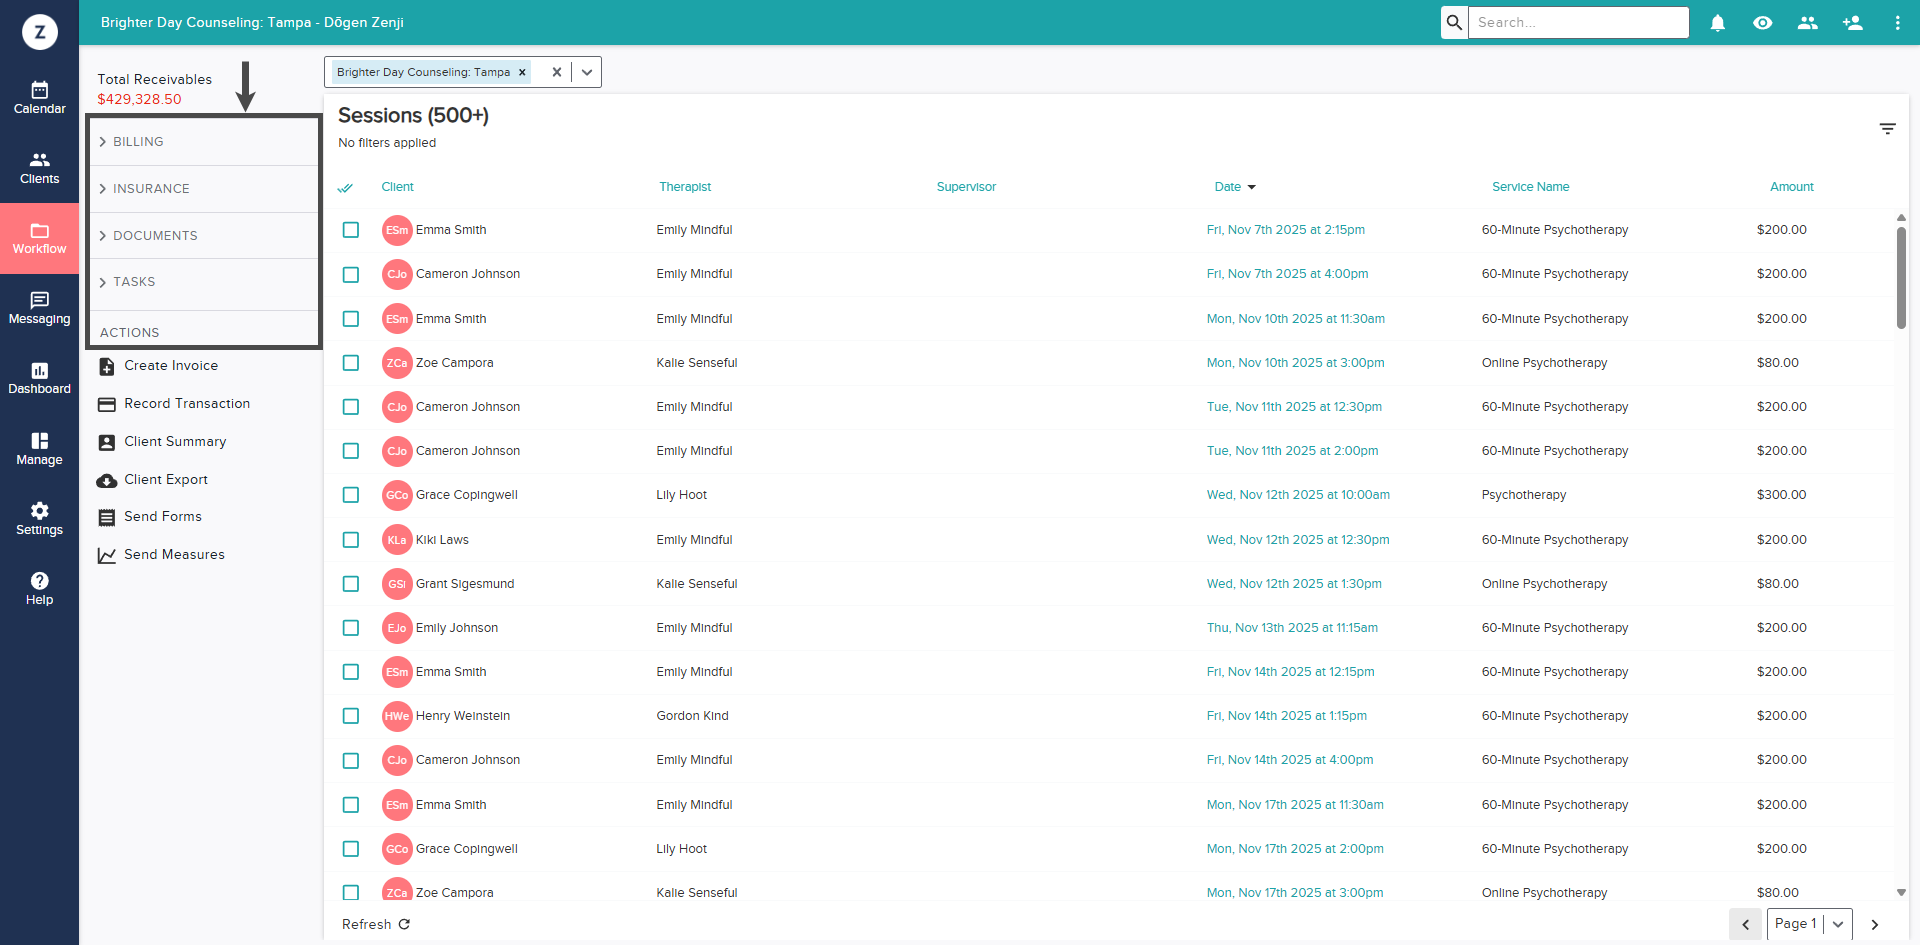The height and width of the screenshot is (945, 1920).
Task: Click the Send Measures chart icon
Action: pyautogui.click(x=107, y=556)
